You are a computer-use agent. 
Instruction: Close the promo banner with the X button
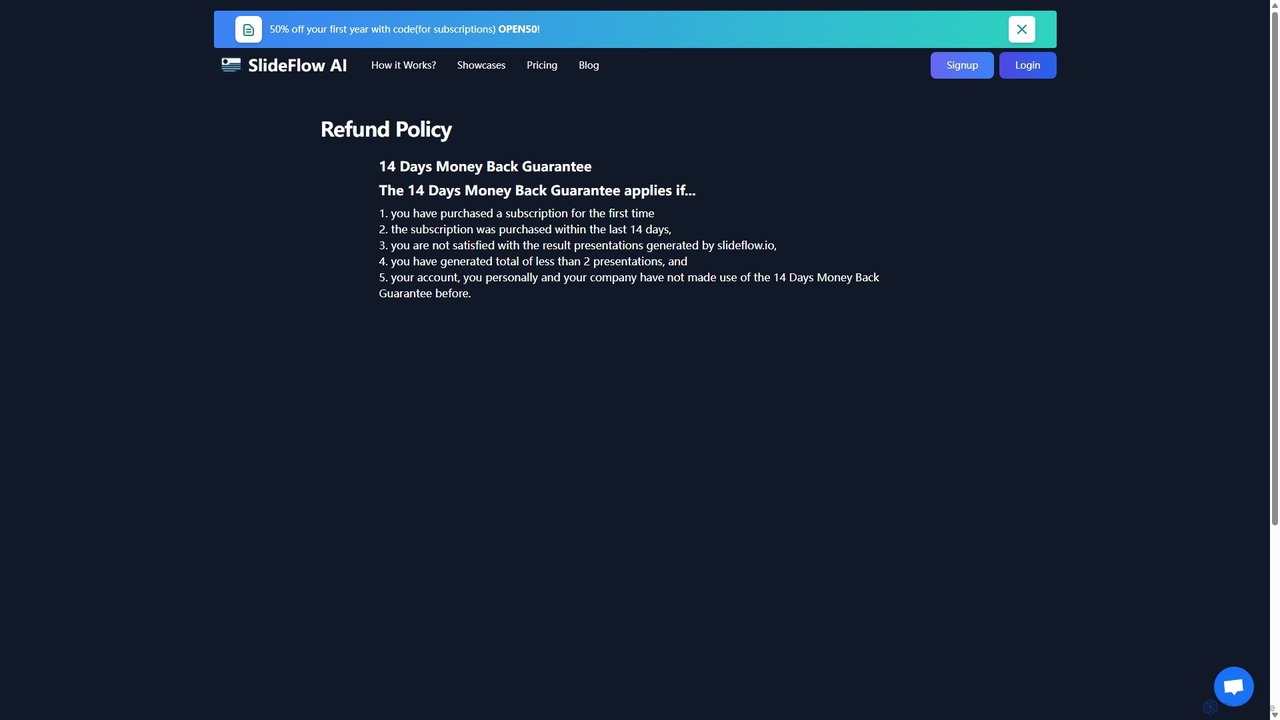(1021, 29)
